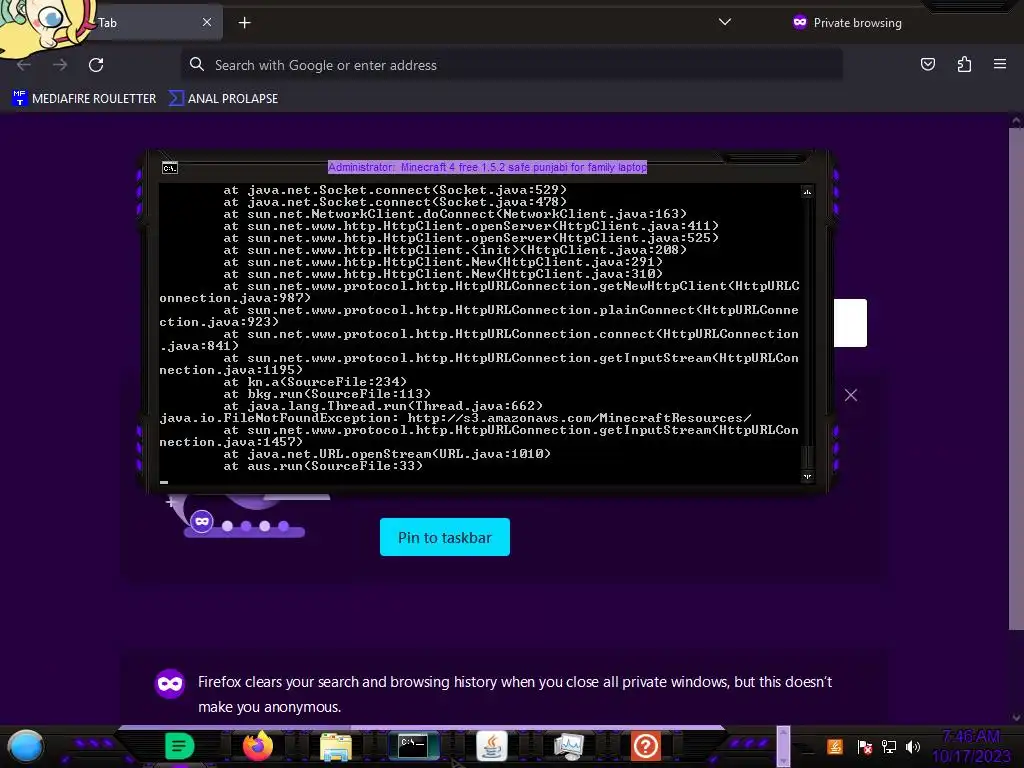Click the search magnifier icon in address bar
Screen dimensions: 1024x768
coord(197,64)
